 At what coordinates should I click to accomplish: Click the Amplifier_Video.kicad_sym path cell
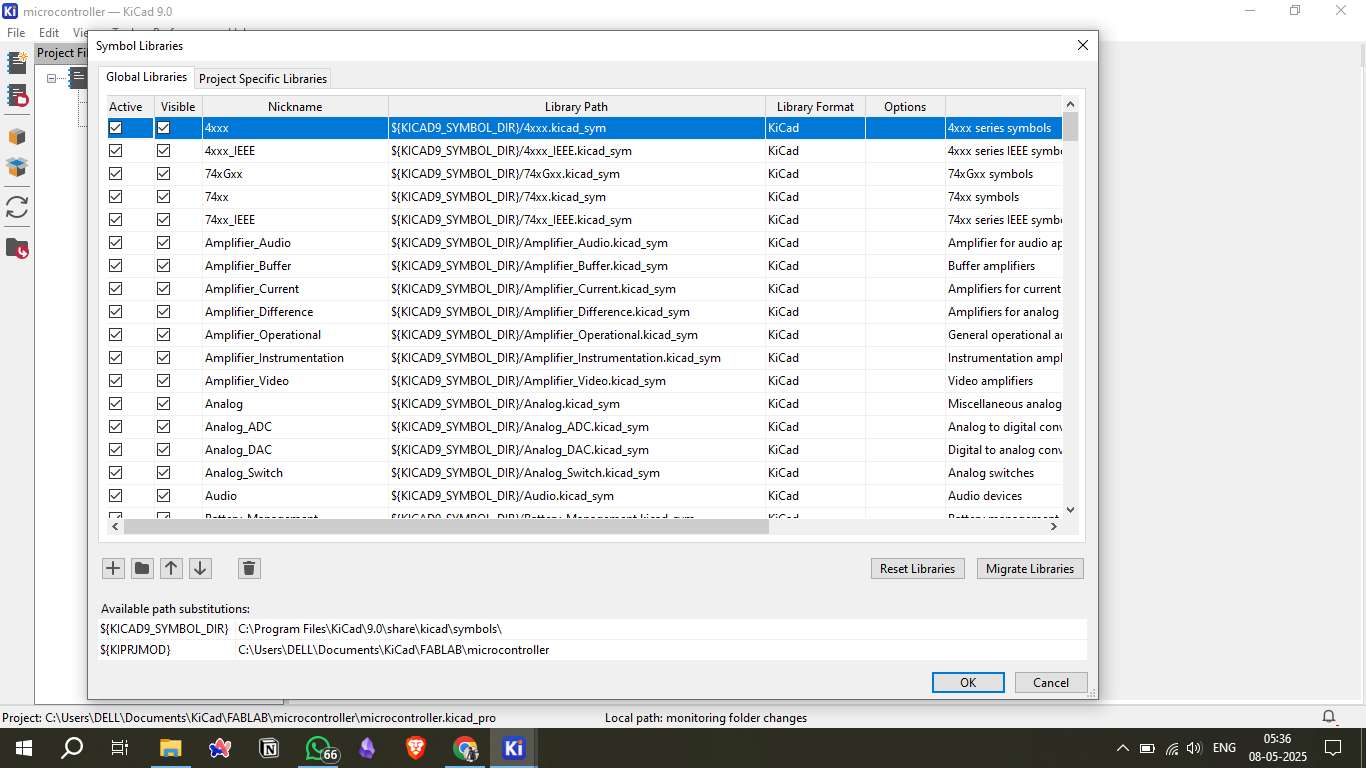pyautogui.click(x=576, y=381)
